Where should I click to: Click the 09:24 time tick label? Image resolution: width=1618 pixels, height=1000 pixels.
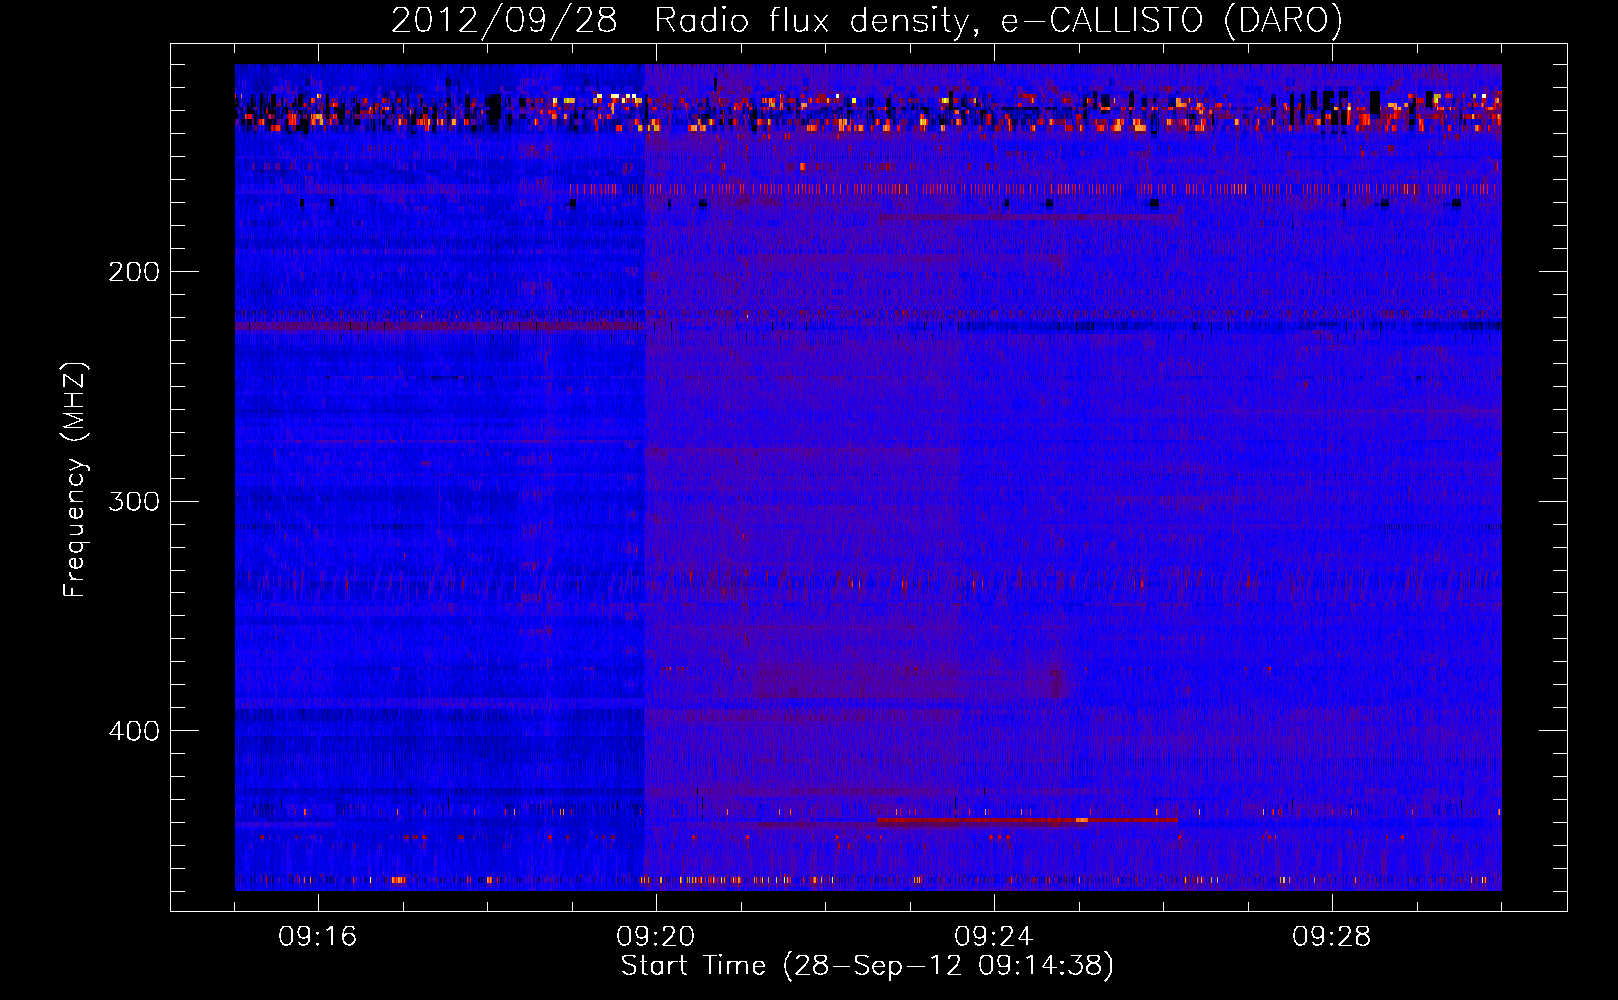[994, 937]
